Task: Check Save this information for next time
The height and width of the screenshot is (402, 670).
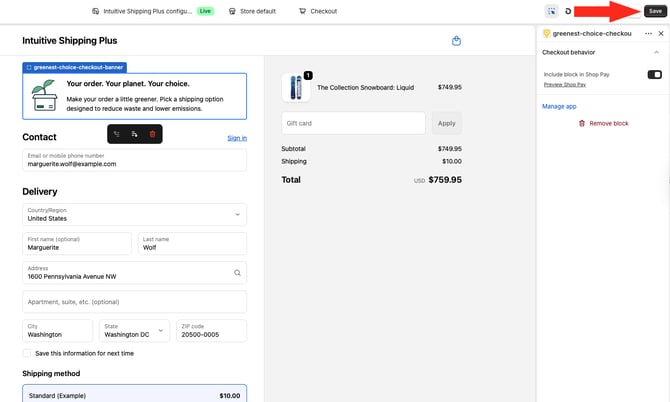Action: coord(27,353)
